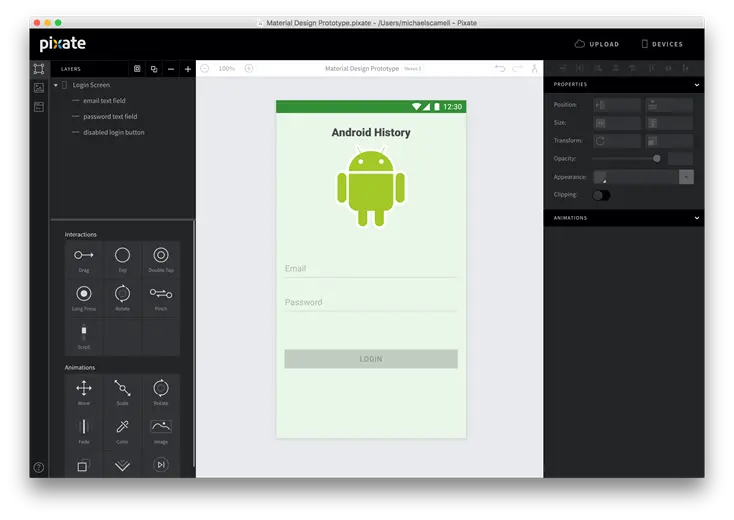The width and height of the screenshot is (734, 520).
Task: Select the Move animation
Action: 84,393
